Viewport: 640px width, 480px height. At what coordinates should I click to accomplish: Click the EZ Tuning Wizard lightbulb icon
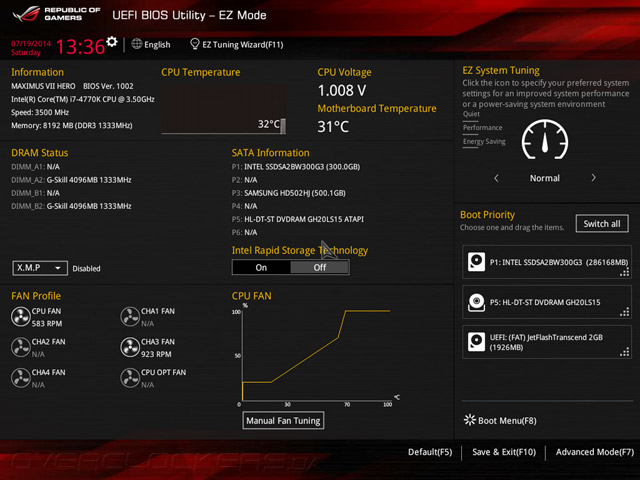[195, 44]
